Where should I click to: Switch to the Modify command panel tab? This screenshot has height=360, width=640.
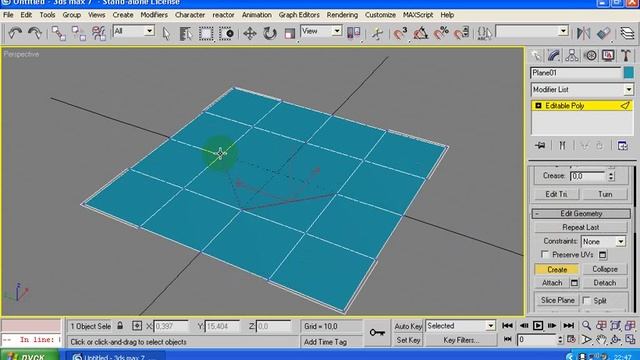(554, 56)
